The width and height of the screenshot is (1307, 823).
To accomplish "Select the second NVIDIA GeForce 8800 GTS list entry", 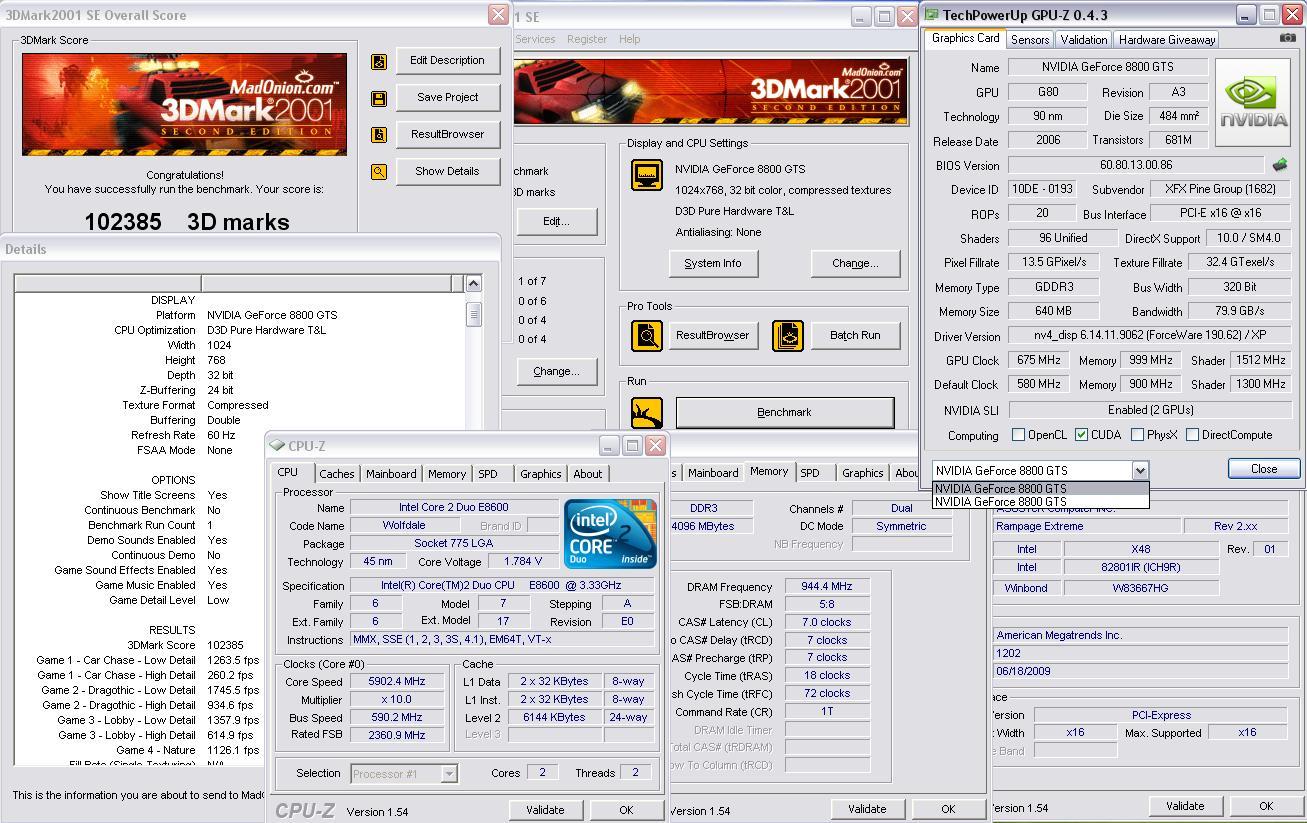I will [x=1040, y=502].
